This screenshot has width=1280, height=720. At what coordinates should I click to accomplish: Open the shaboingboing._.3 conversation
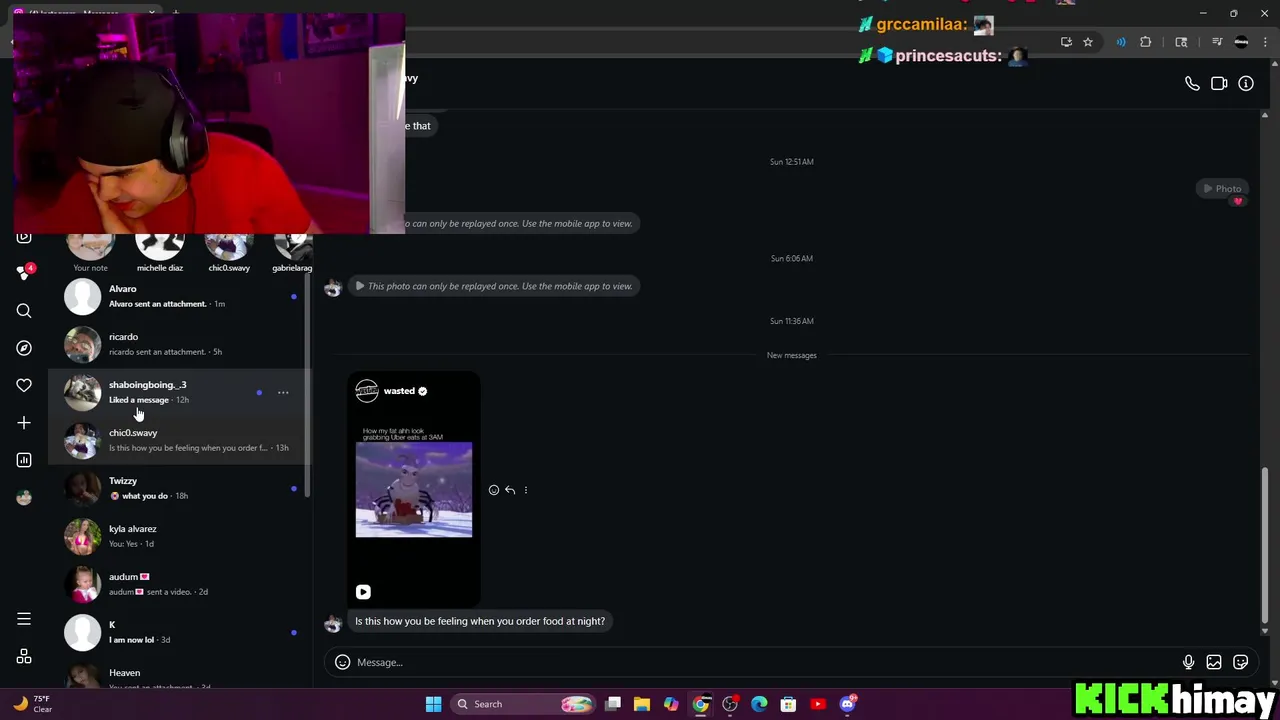[180, 392]
